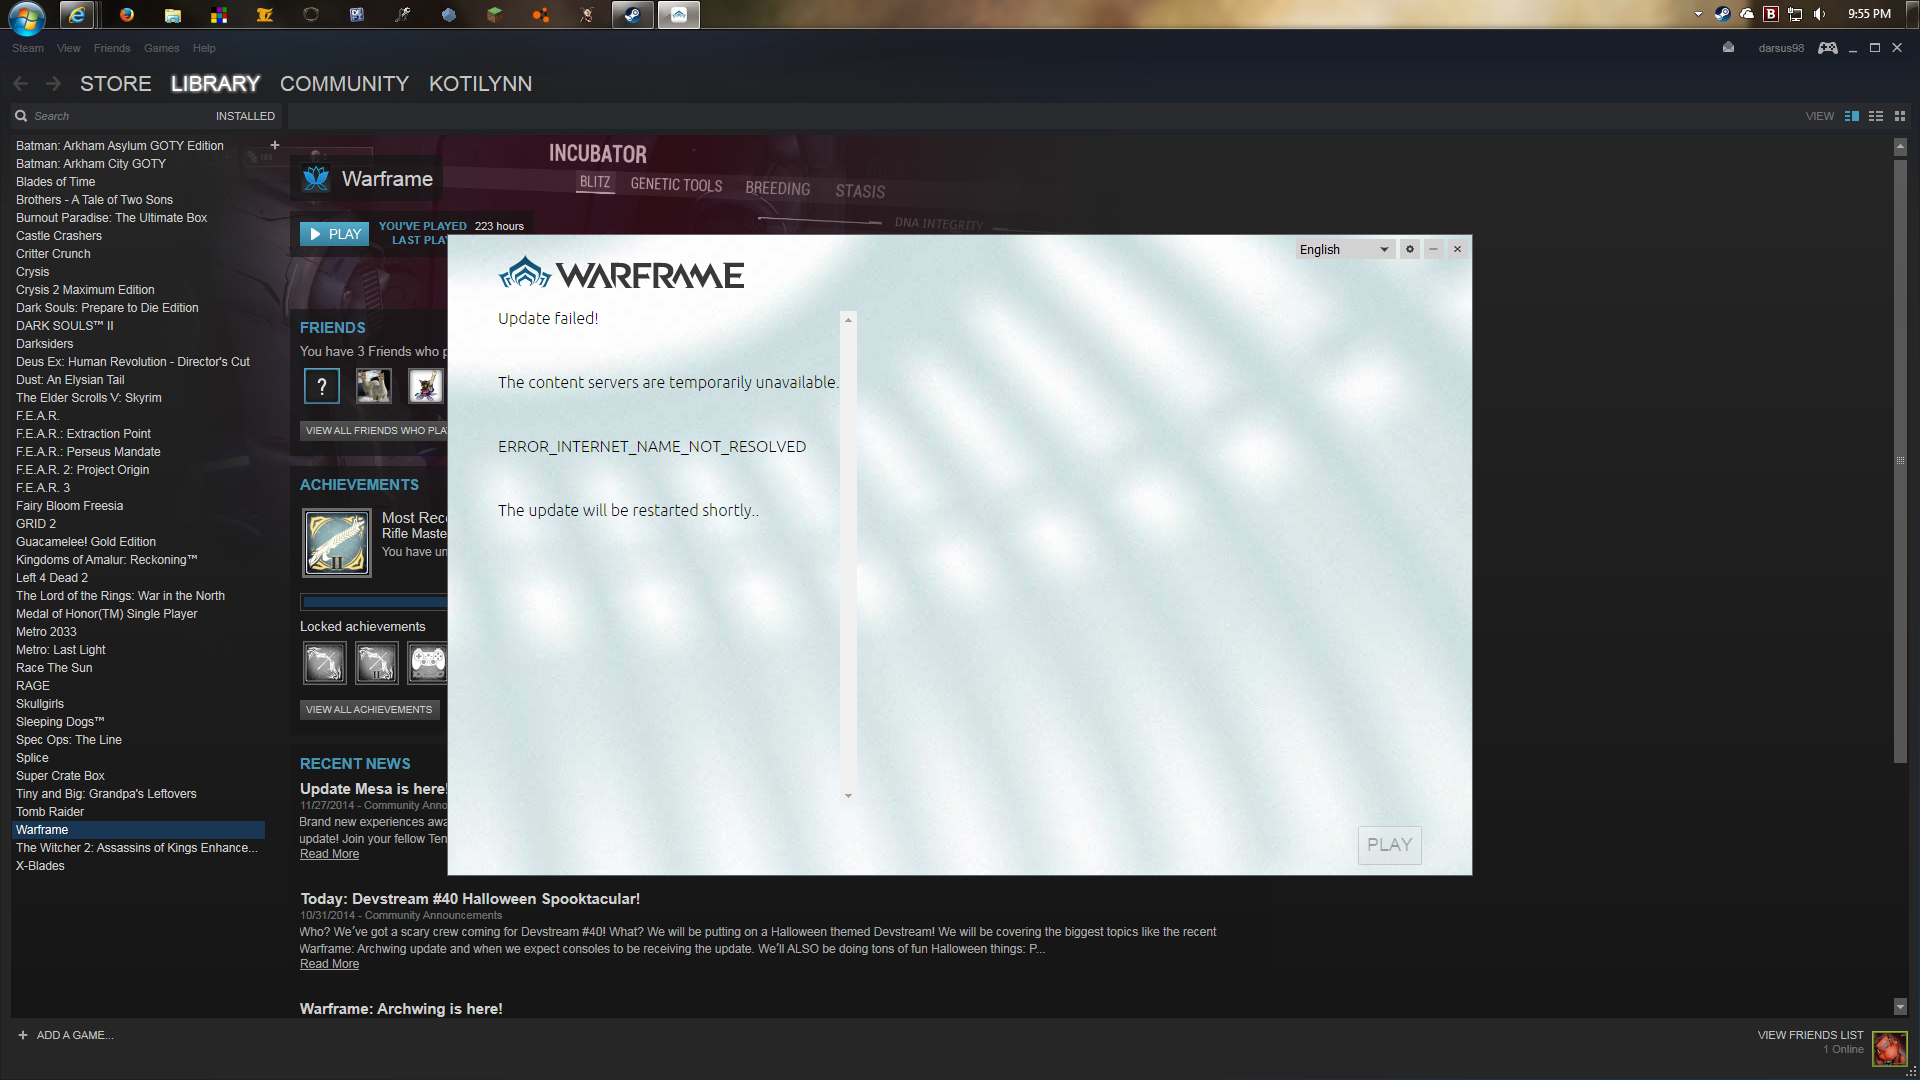Open the darsus98 account name
Screen dimensions: 1920x1080
[1781, 48]
